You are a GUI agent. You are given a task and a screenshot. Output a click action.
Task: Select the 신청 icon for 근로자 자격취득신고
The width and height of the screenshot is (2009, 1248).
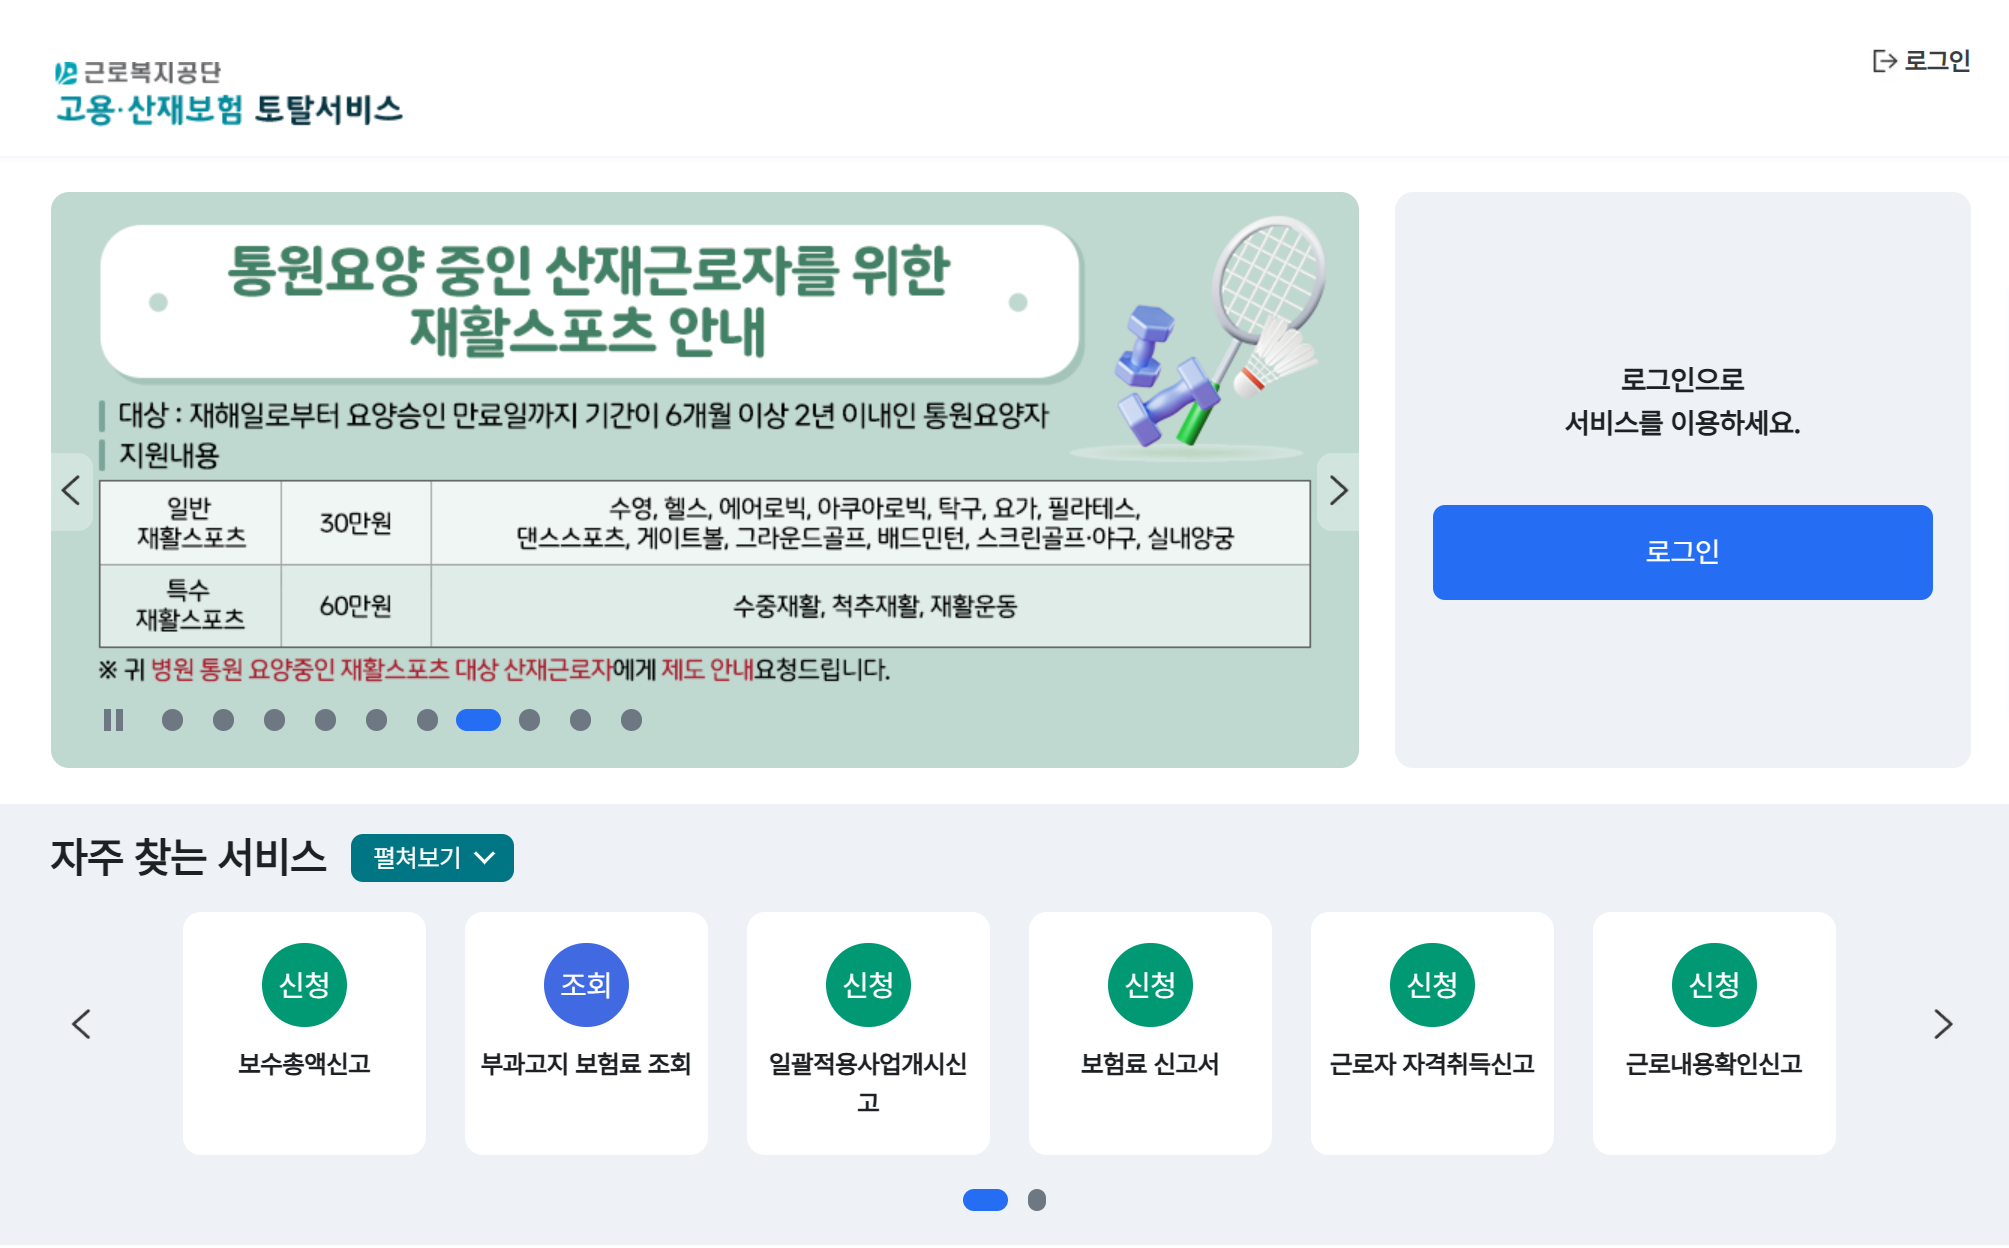tap(1432, 984)
